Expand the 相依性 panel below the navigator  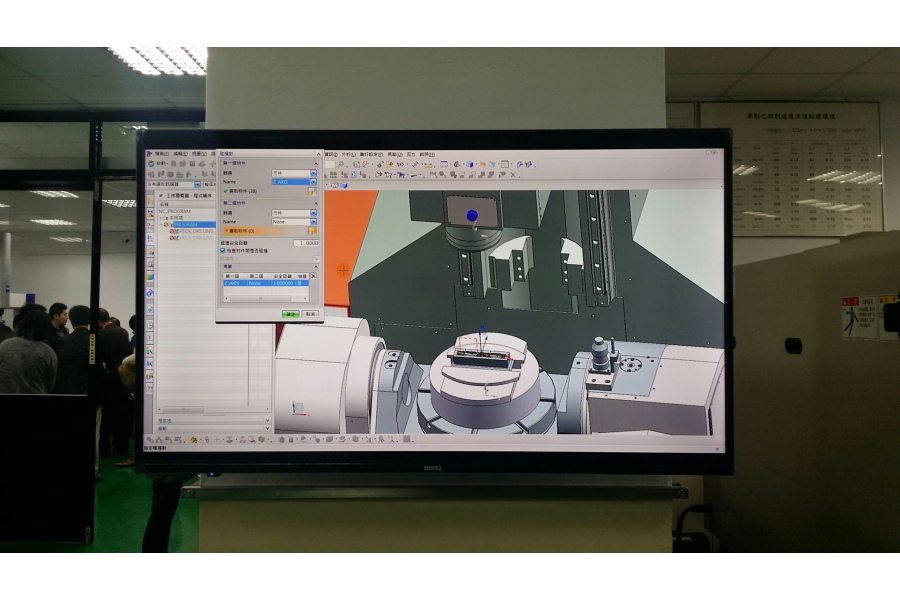tap(267, 420)
